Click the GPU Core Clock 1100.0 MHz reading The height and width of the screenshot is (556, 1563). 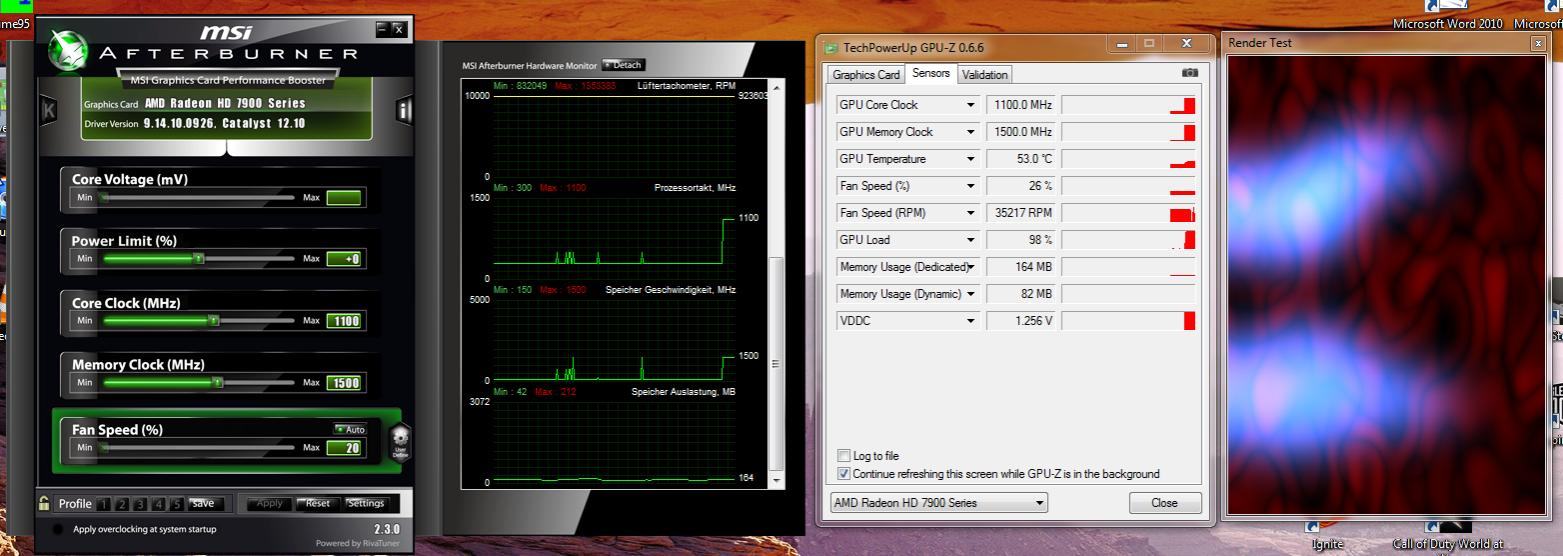pos(1022,105)
